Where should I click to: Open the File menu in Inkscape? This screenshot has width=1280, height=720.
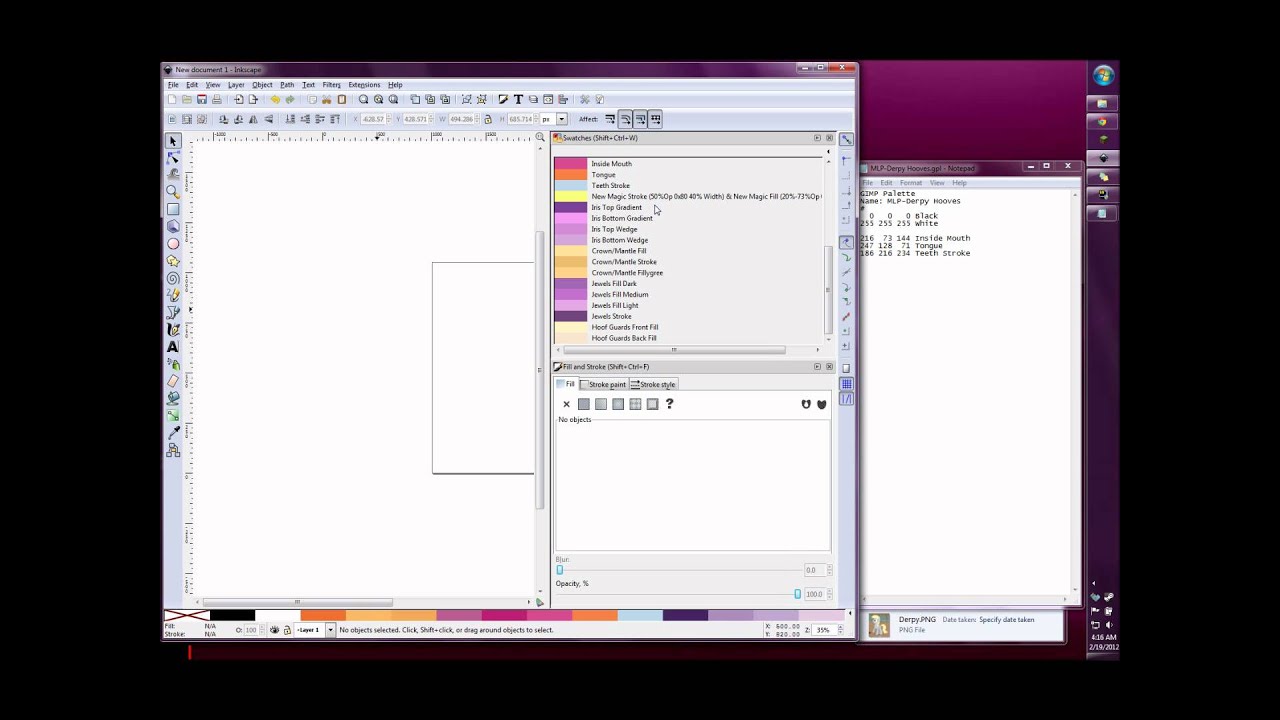coord(173,85)
